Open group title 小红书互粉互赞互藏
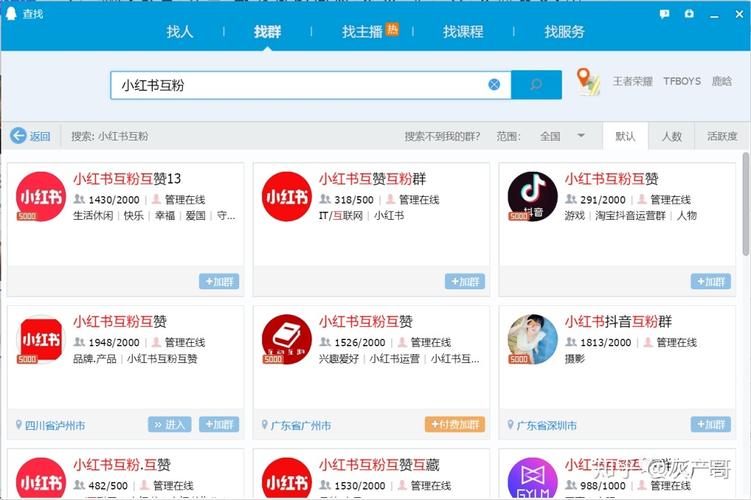 pyautogui.click(x=379, y=465)
